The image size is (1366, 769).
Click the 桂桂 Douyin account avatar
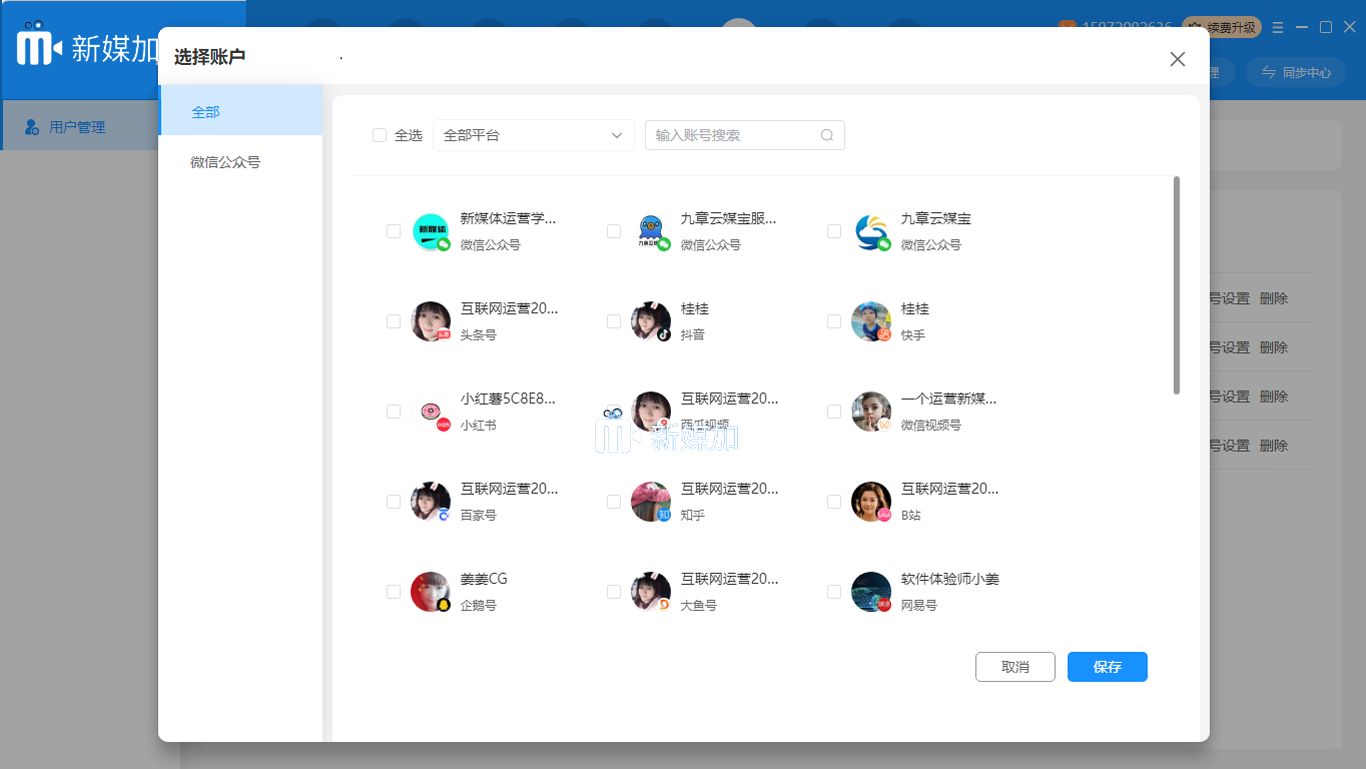(651, 322)
